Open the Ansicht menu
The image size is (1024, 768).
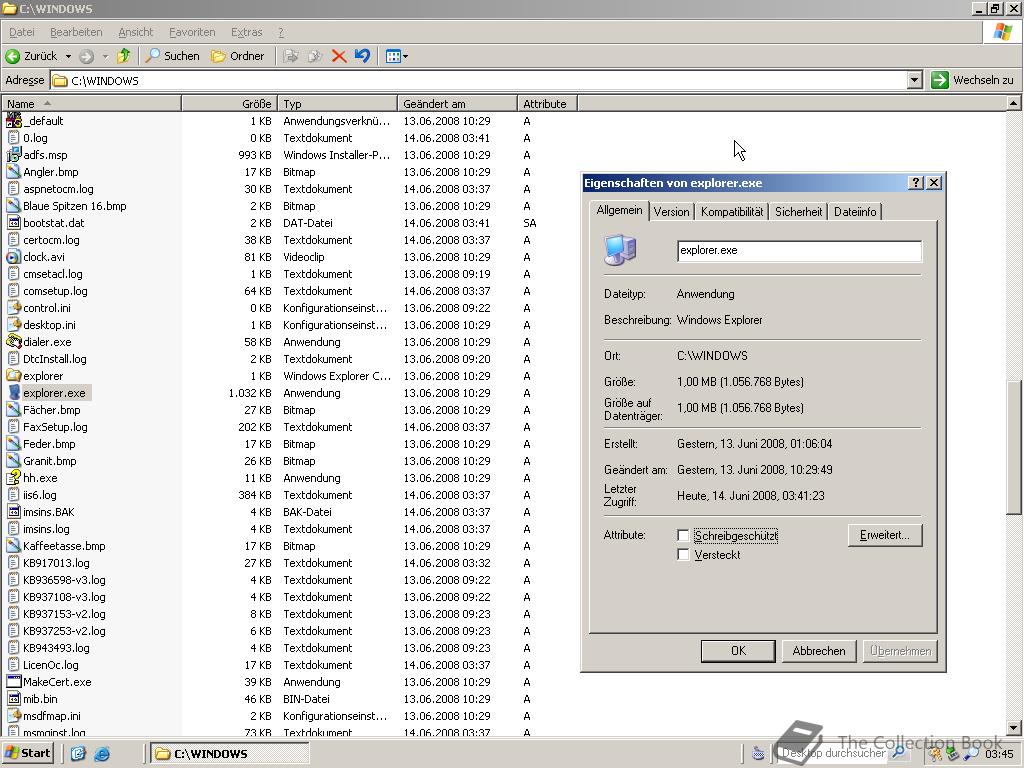pos(136,32)
